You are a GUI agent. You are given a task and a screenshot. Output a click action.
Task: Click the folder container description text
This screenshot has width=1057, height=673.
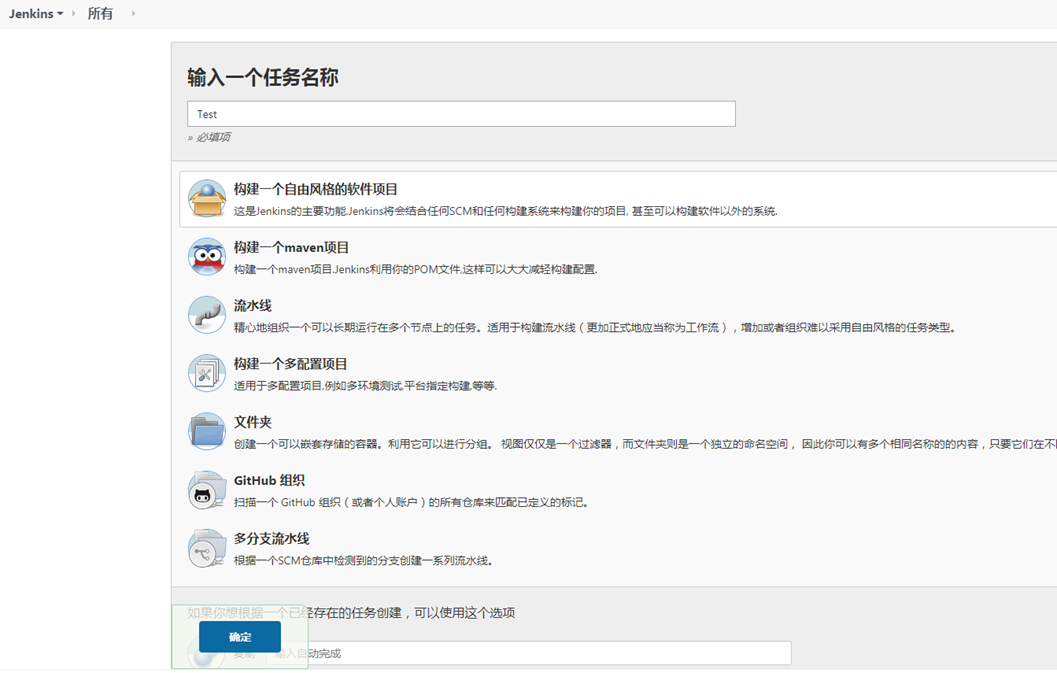[x=645, y=444]
